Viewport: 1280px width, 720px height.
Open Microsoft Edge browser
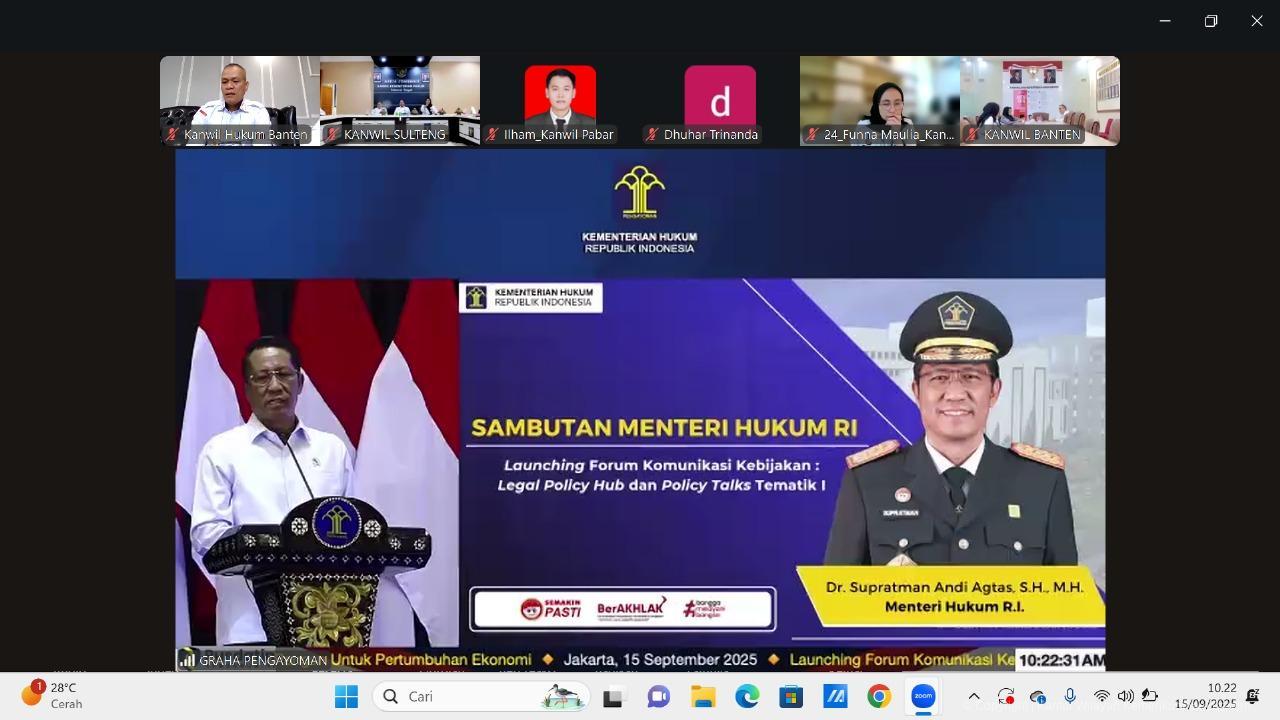pyautogui.click(x=747, y=697)
